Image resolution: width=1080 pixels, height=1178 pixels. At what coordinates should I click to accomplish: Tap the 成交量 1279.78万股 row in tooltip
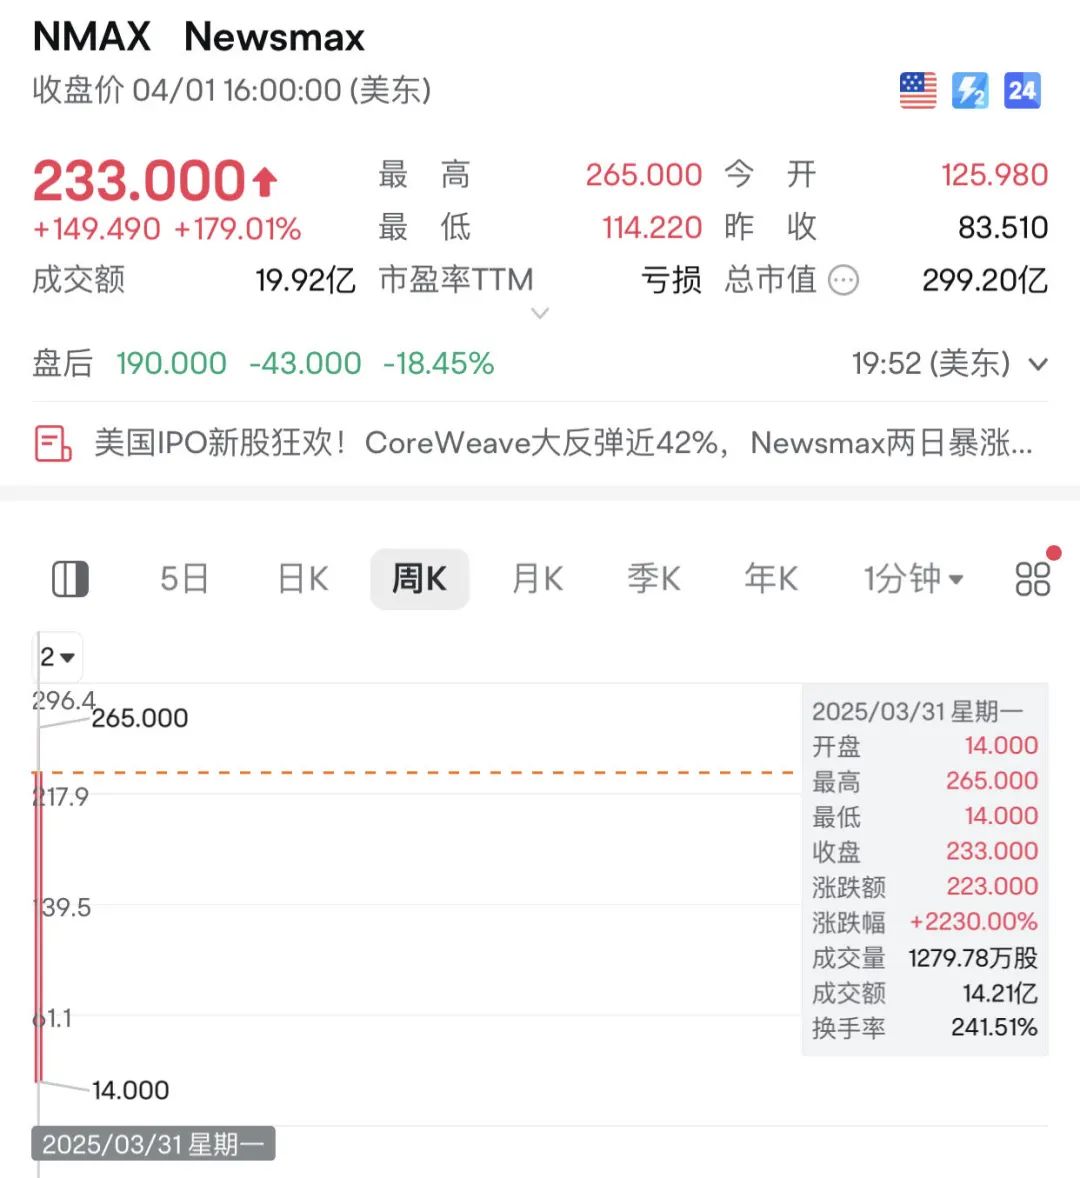coord(925,958)
